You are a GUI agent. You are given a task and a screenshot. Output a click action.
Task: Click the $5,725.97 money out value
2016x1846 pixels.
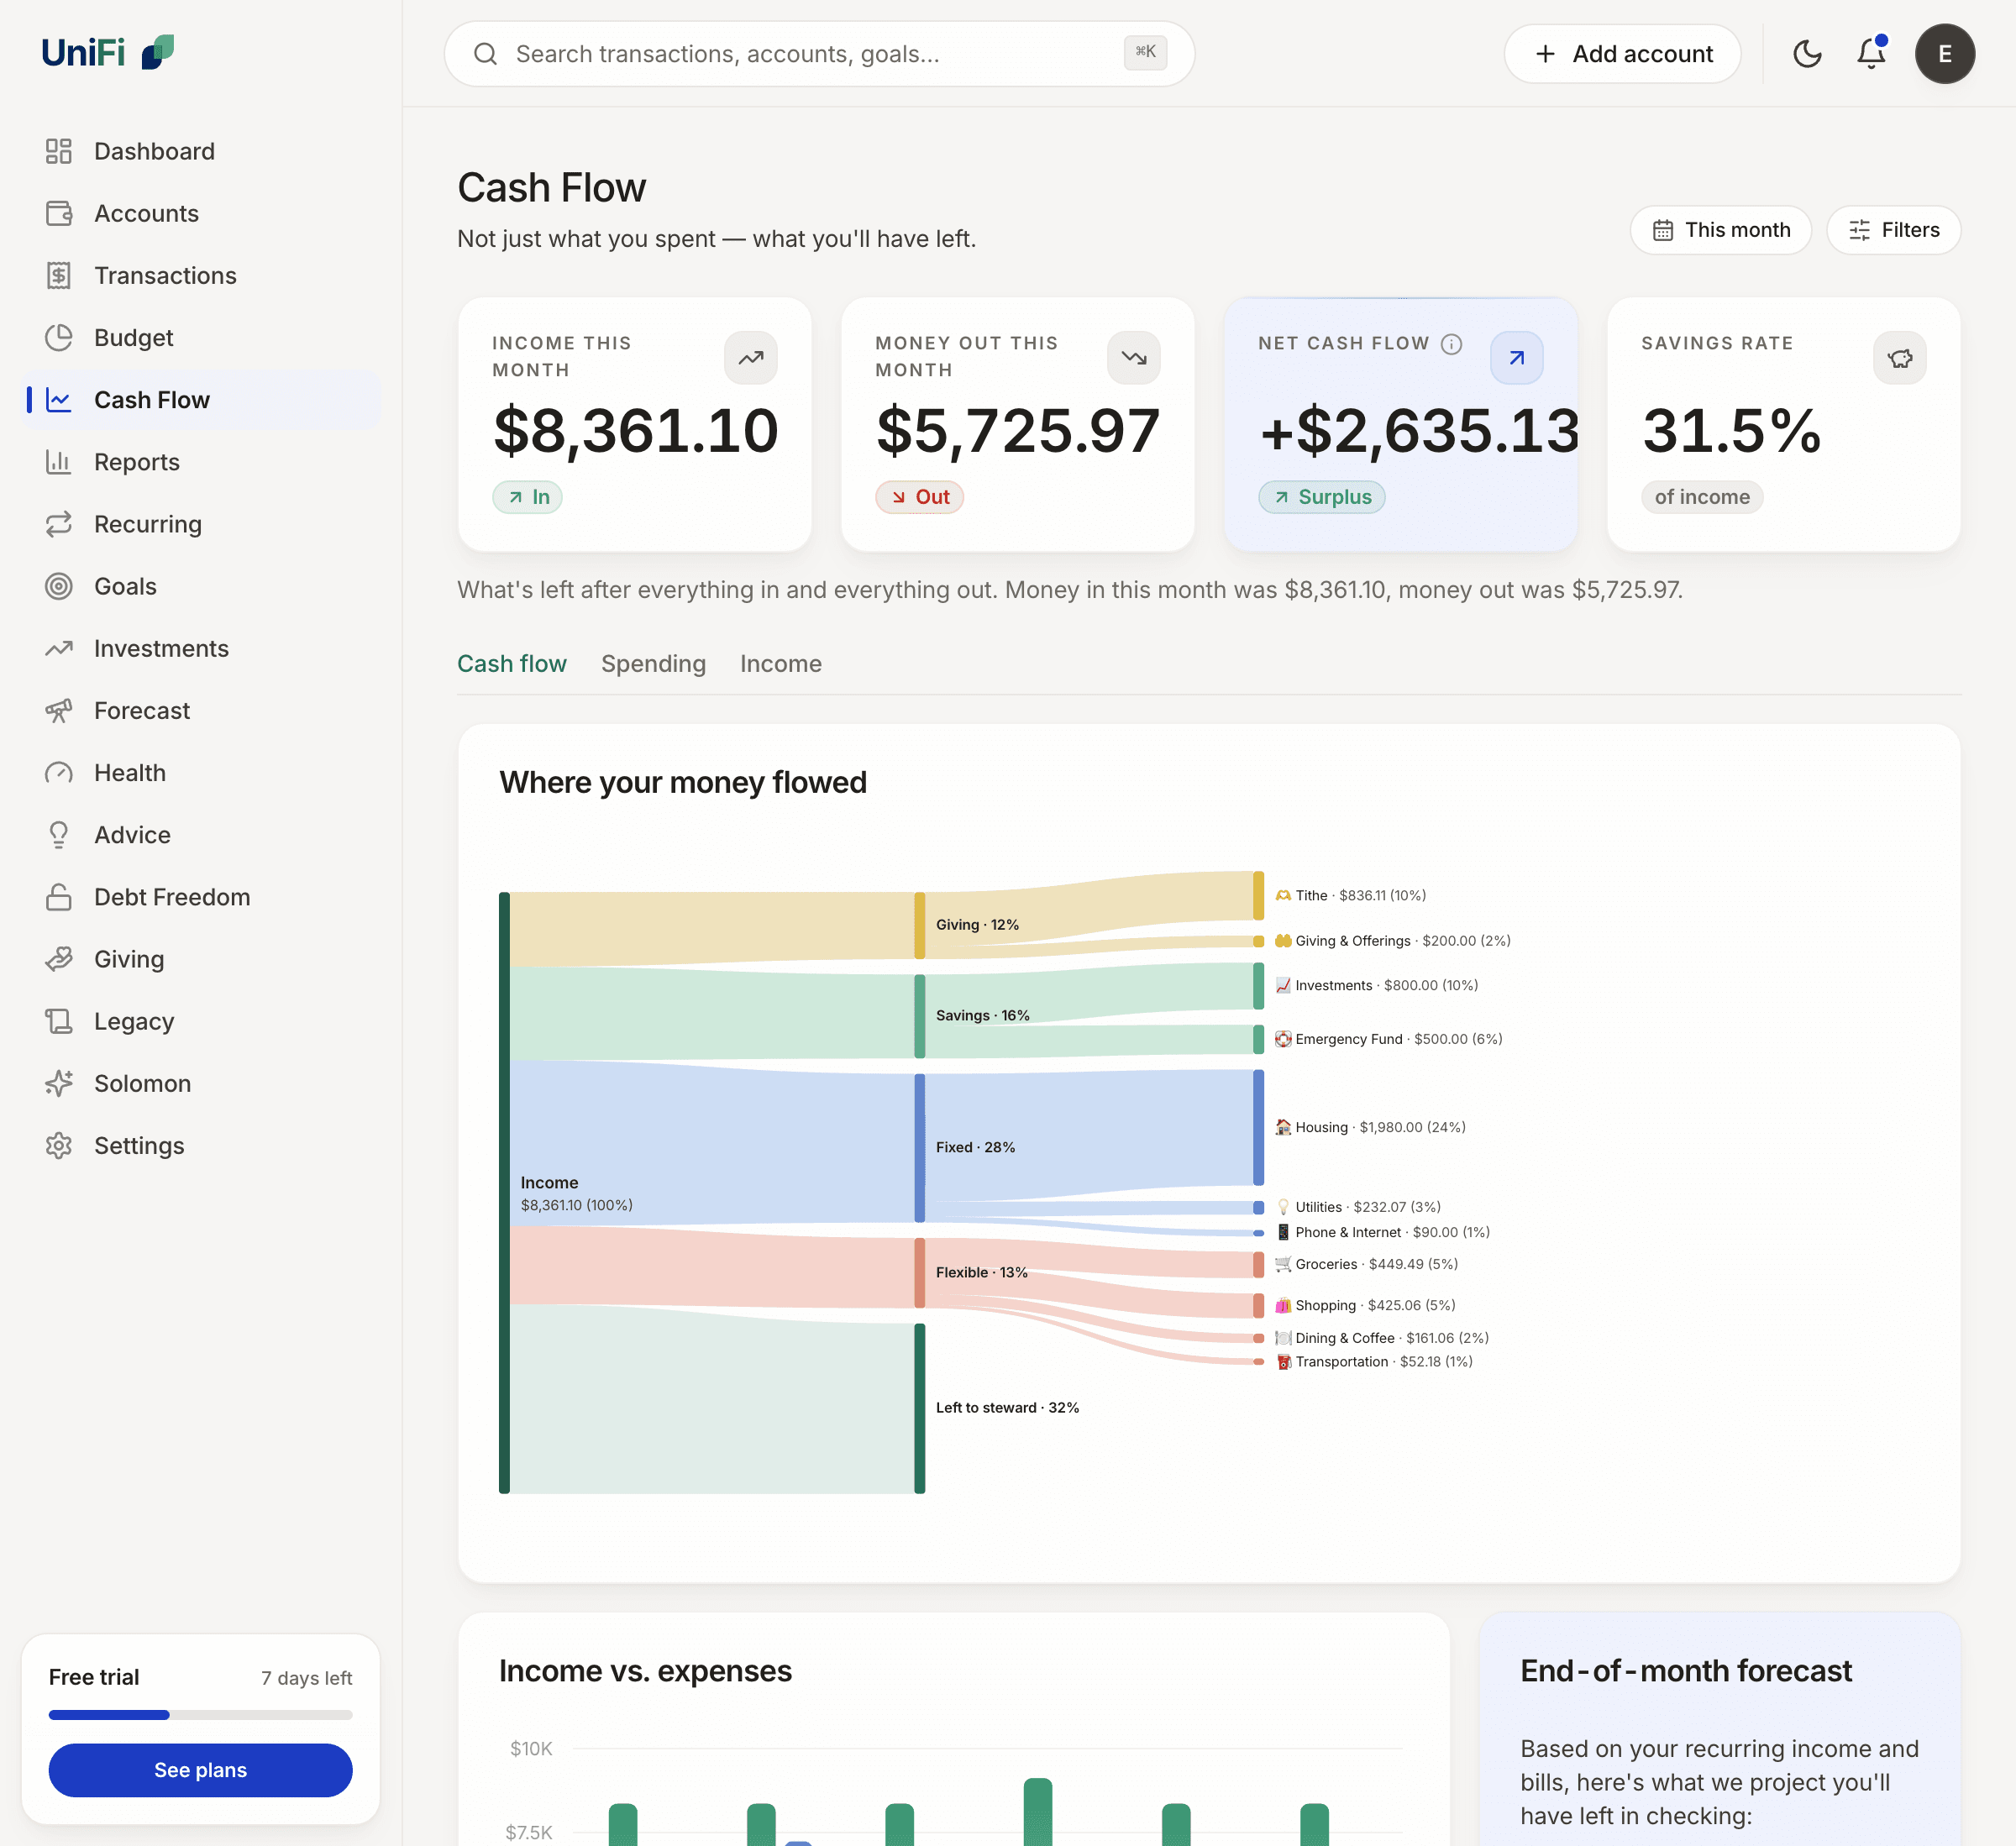1018,431
